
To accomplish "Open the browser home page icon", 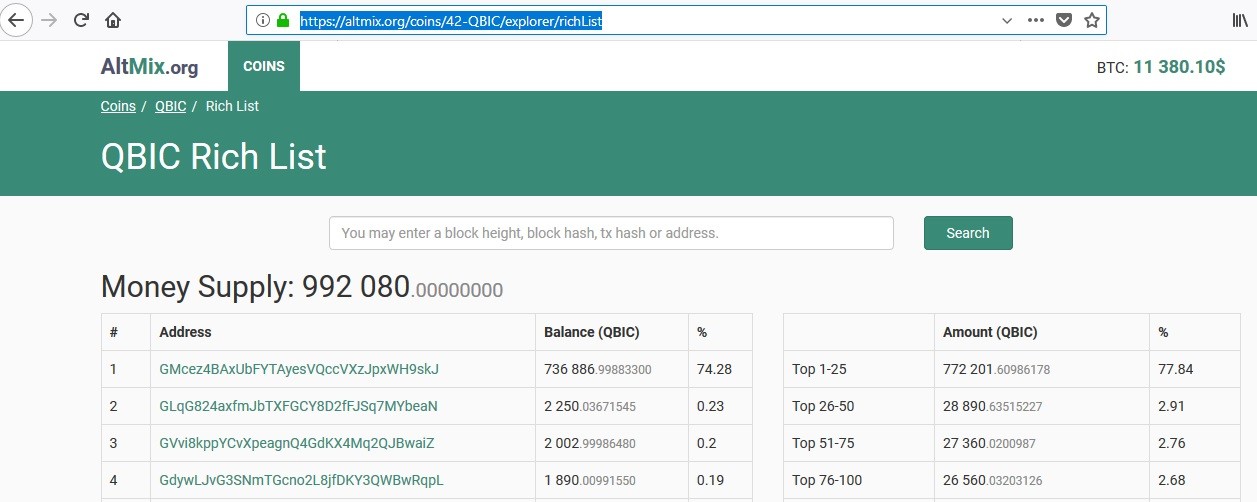I will coord(113,20).
